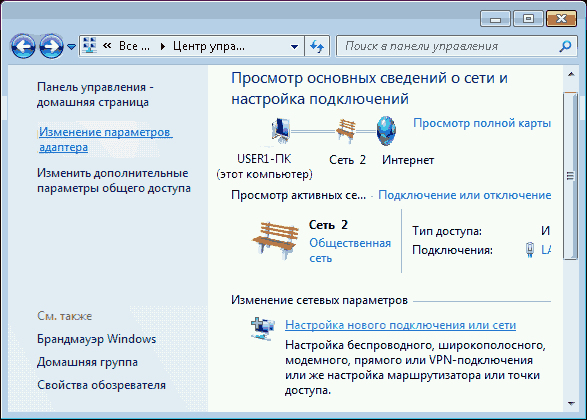
Task: Click the vertical scrollbar thumb
Action: 571,176
